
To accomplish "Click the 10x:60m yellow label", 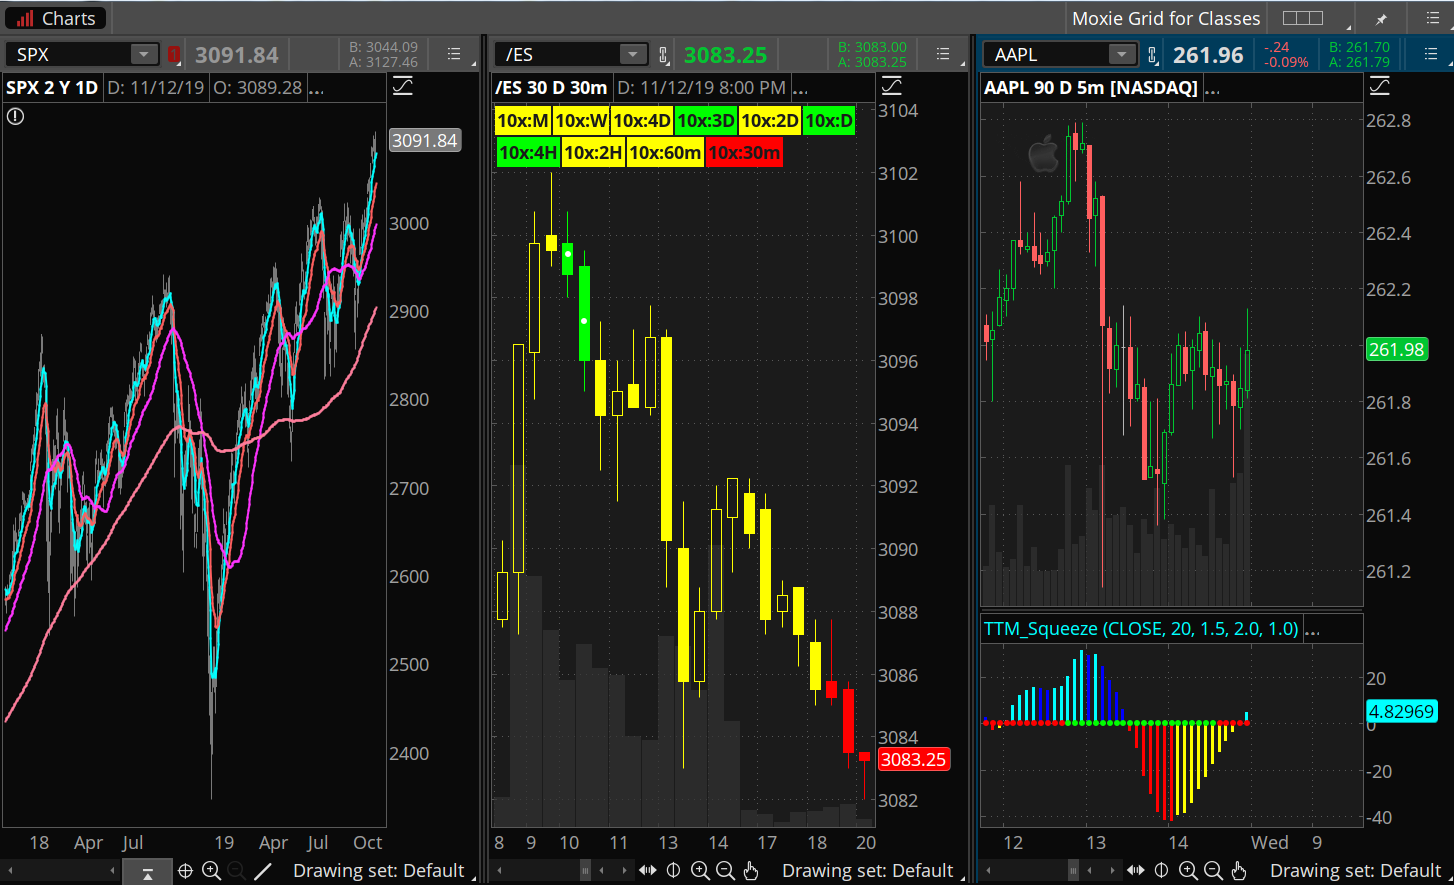I will [665, 153].
